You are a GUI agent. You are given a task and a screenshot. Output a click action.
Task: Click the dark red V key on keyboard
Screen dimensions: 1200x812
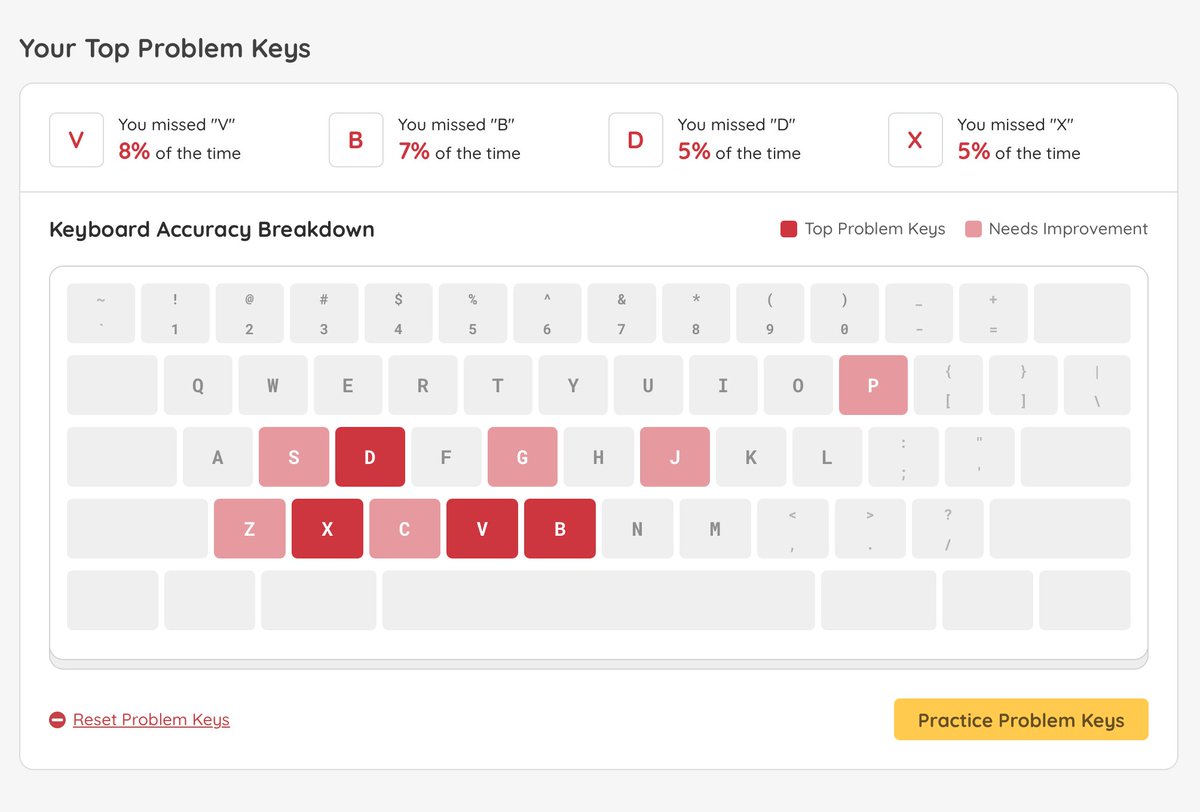coord(482,529)
